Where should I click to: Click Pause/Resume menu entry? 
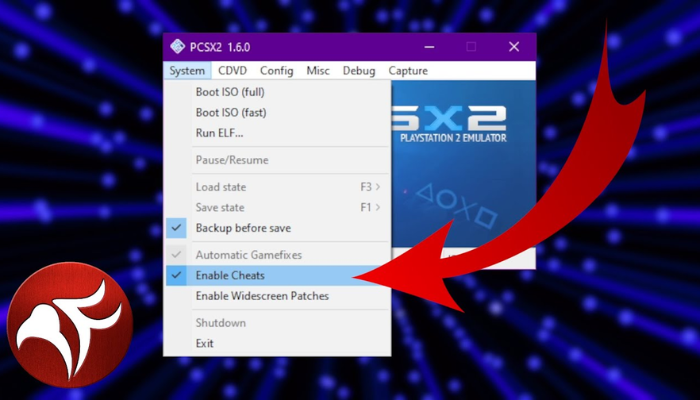(x=277, y=160)
